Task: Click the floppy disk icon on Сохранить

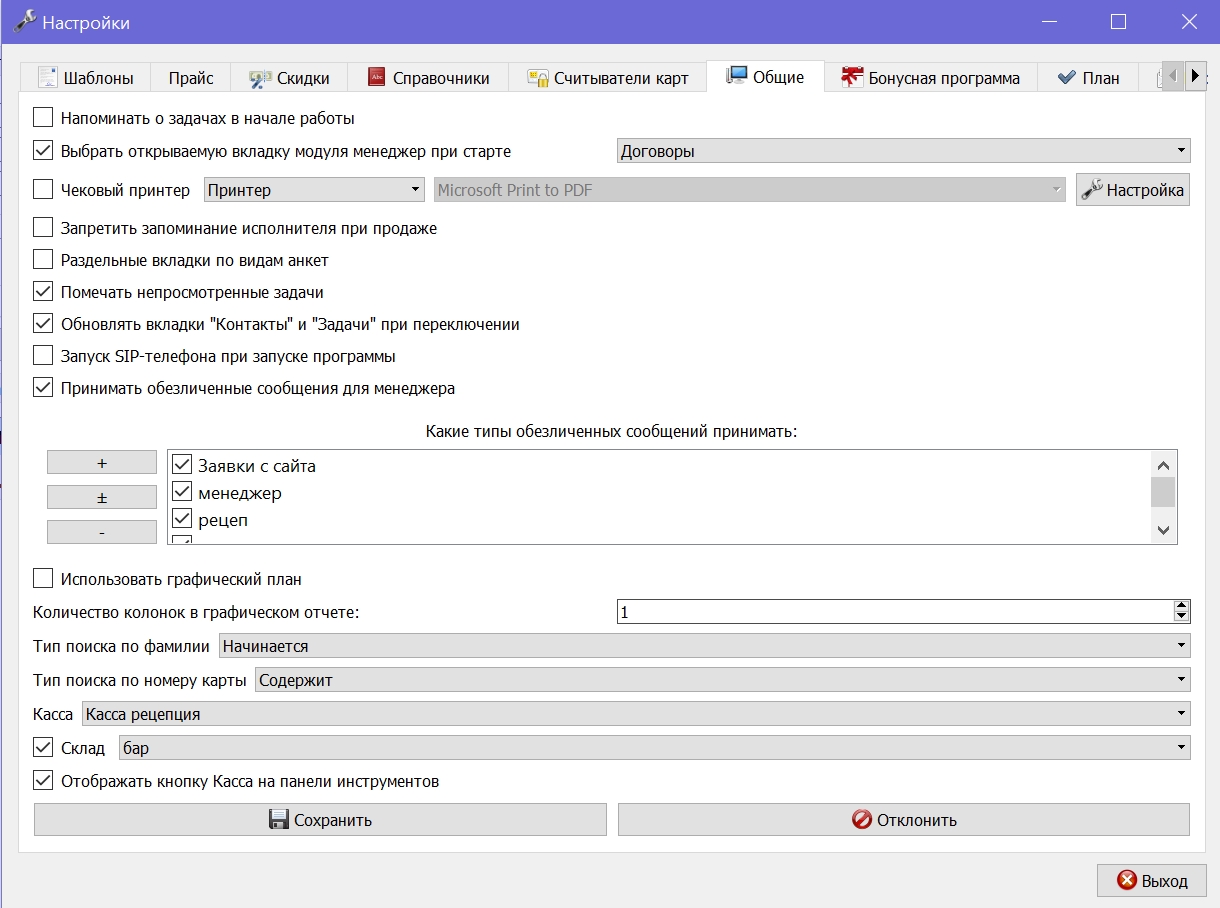Action: click(279, 820)
